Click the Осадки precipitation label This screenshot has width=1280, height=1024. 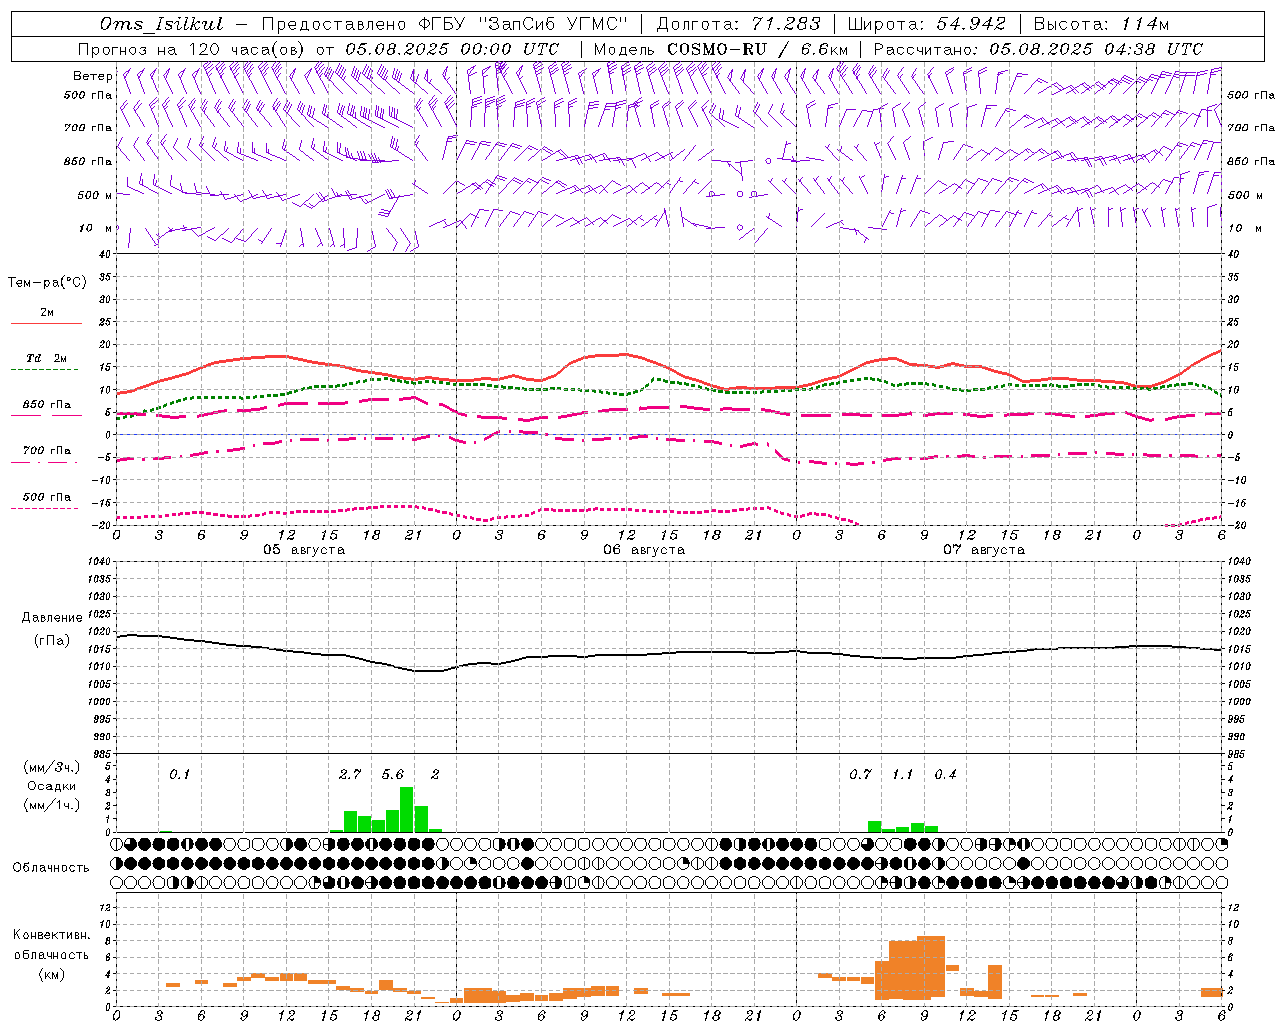pos(51,786)
